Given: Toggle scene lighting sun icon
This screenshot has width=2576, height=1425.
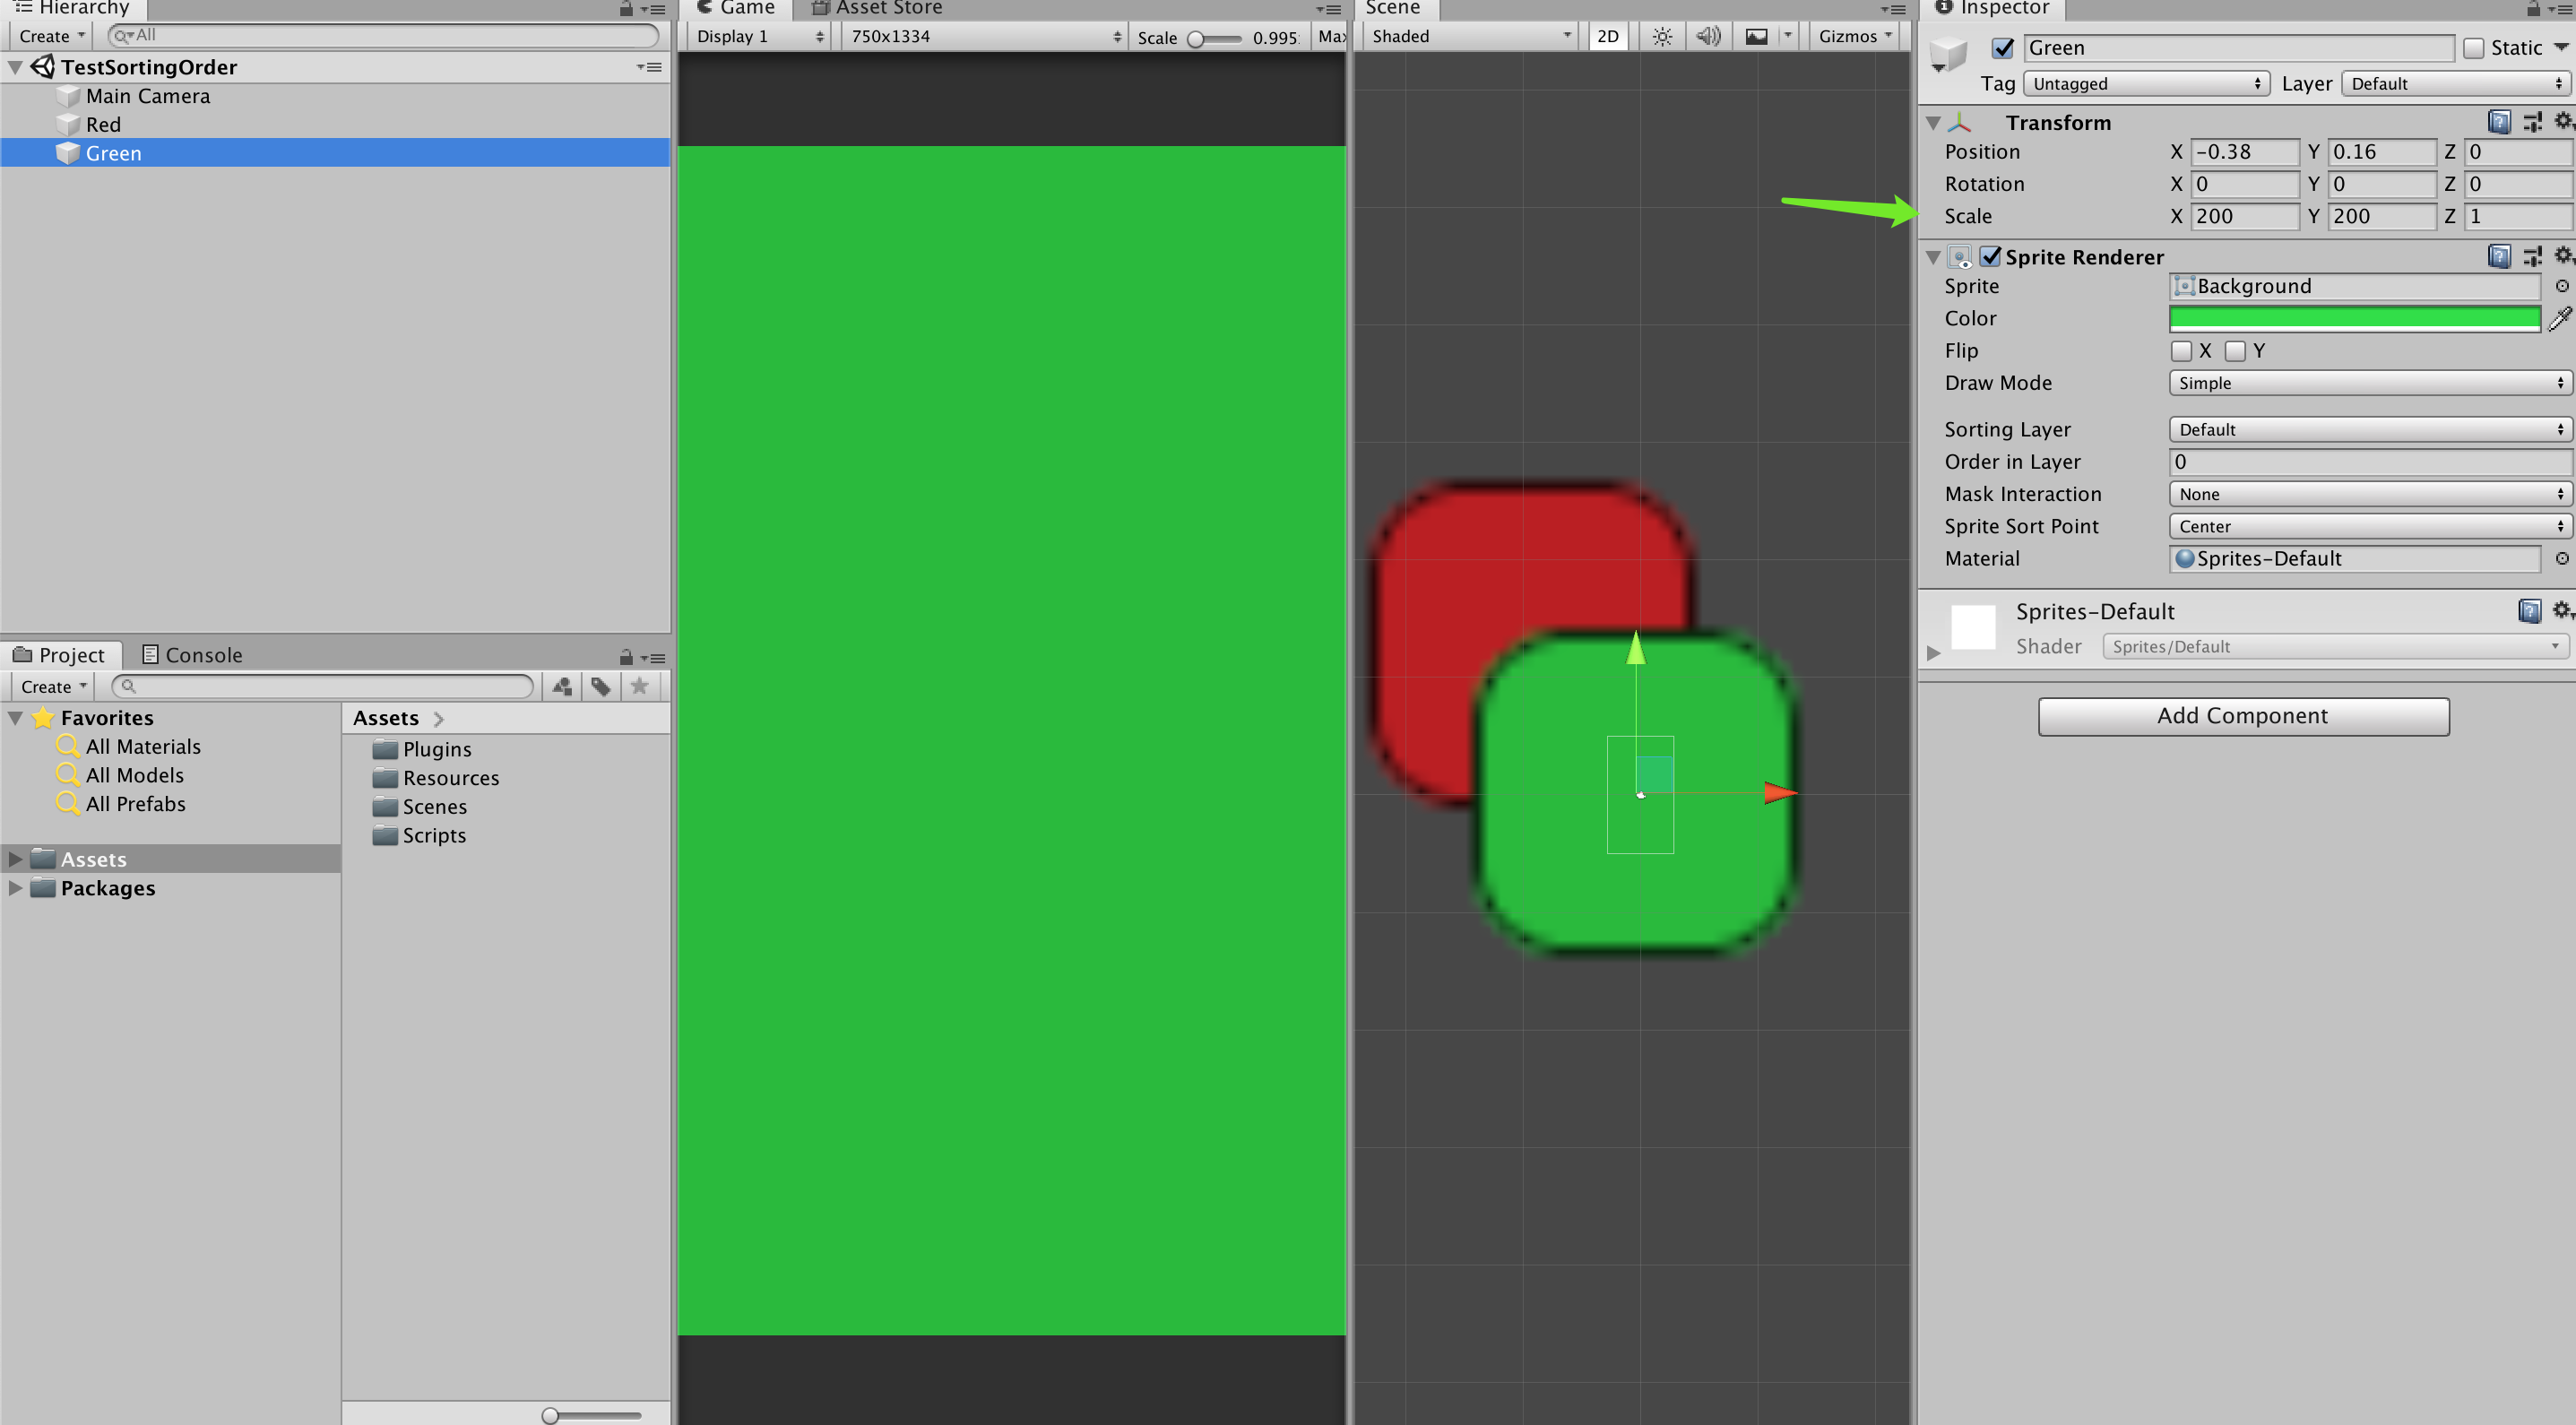Looking at the screenshot, I should point(1661,37).
